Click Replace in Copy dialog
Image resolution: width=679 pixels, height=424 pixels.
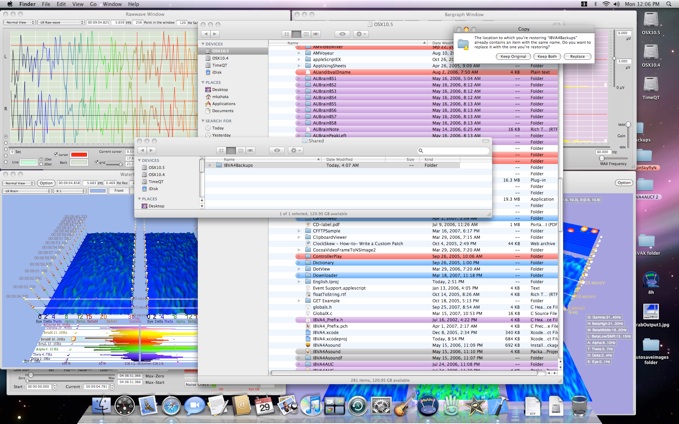pyautogui.click(x=577, y=57)
